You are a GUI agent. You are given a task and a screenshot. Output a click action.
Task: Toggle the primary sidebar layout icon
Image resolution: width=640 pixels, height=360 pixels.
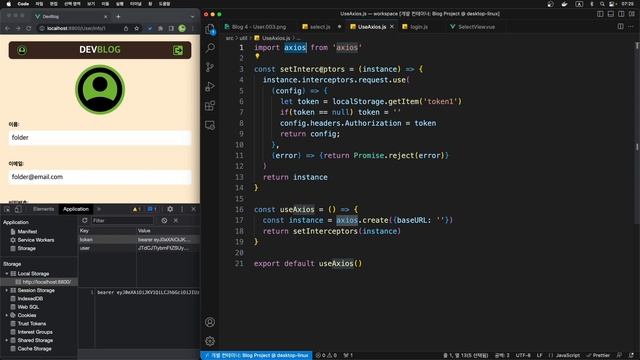pos(600,14)
